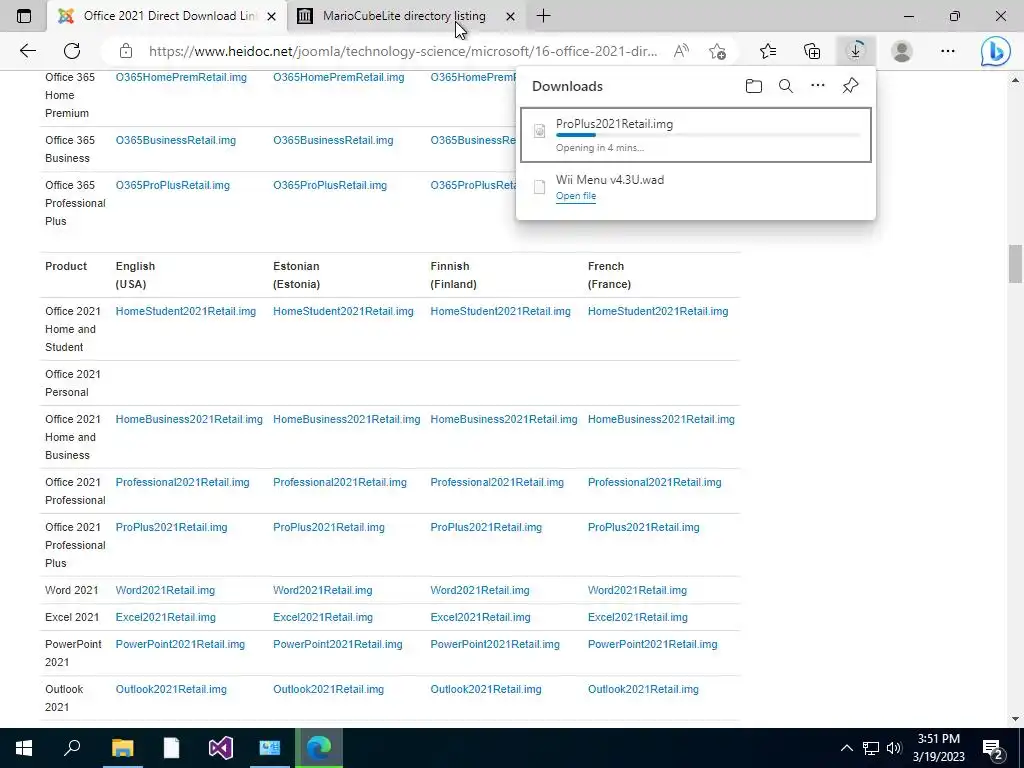Click the Product column header
Viewport: 1024px width, 768px height.
coord(66,266)
